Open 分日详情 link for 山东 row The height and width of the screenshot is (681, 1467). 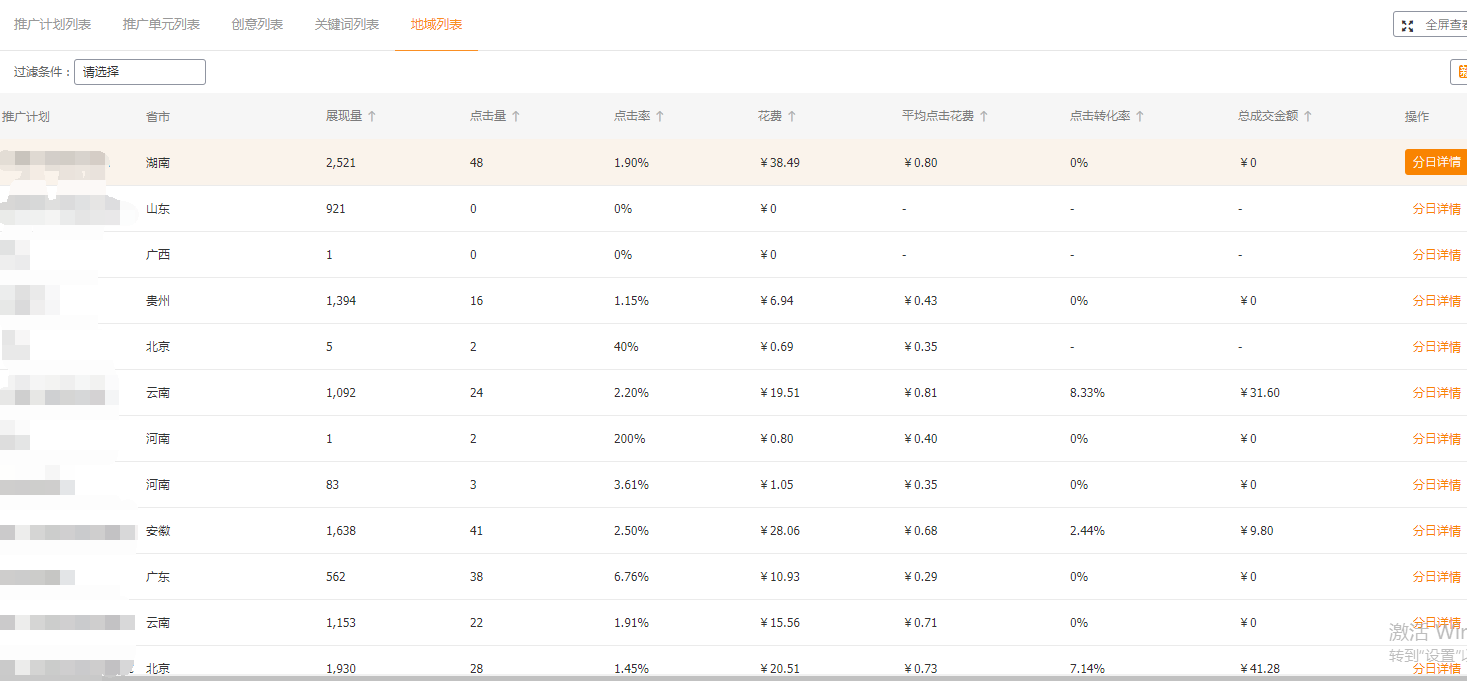[1436, 209]
